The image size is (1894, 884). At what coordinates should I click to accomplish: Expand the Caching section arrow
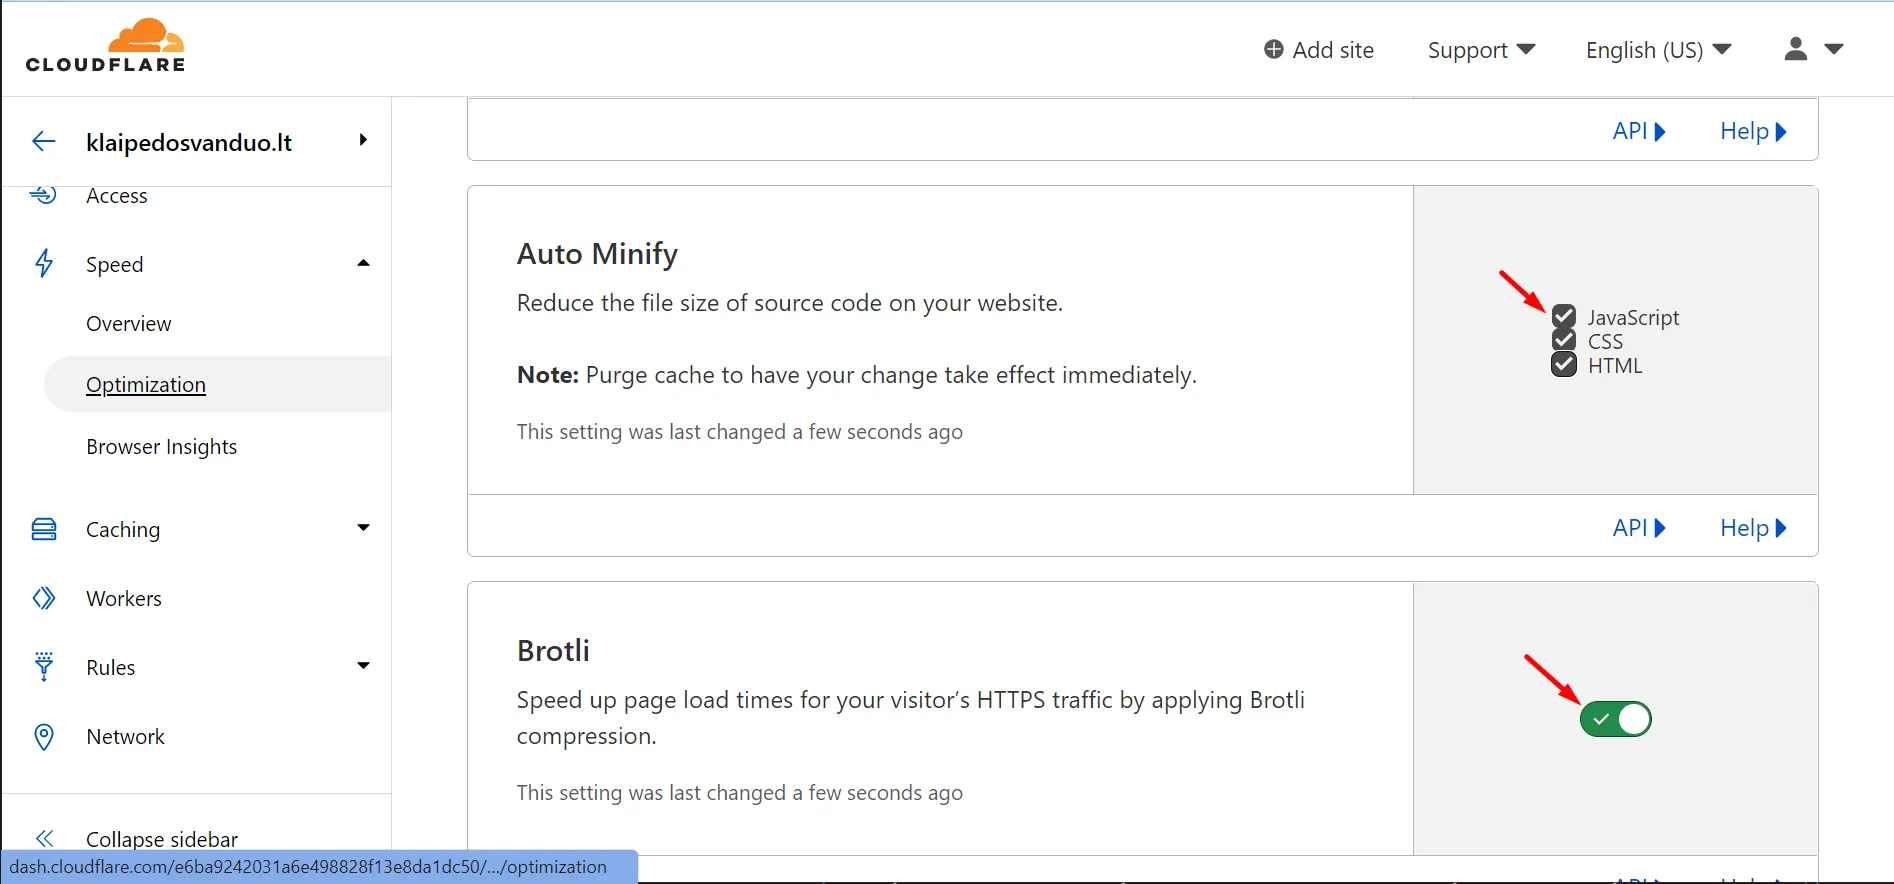[363, 527]
